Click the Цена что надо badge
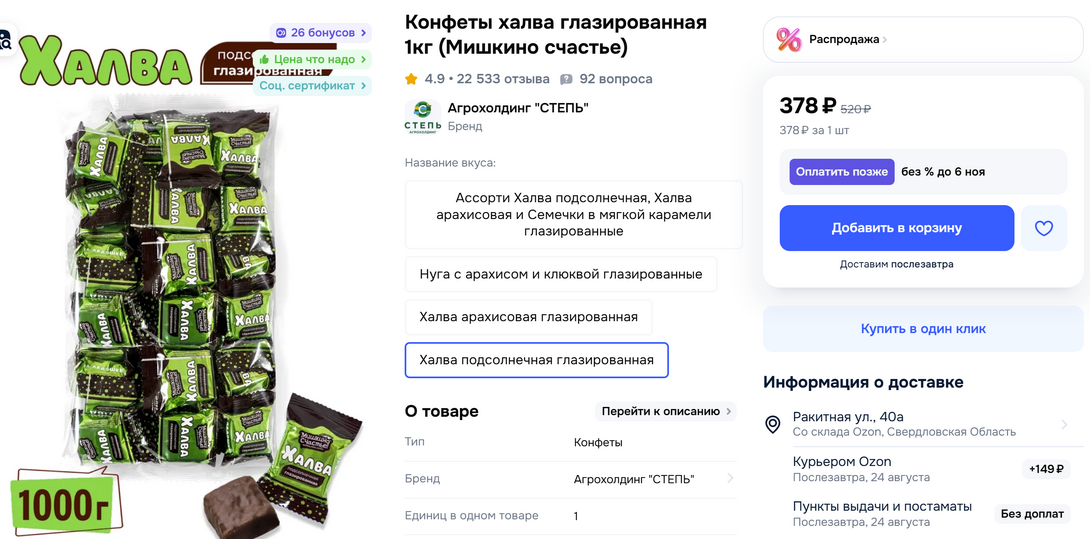1090x539 pixels. 313,59
